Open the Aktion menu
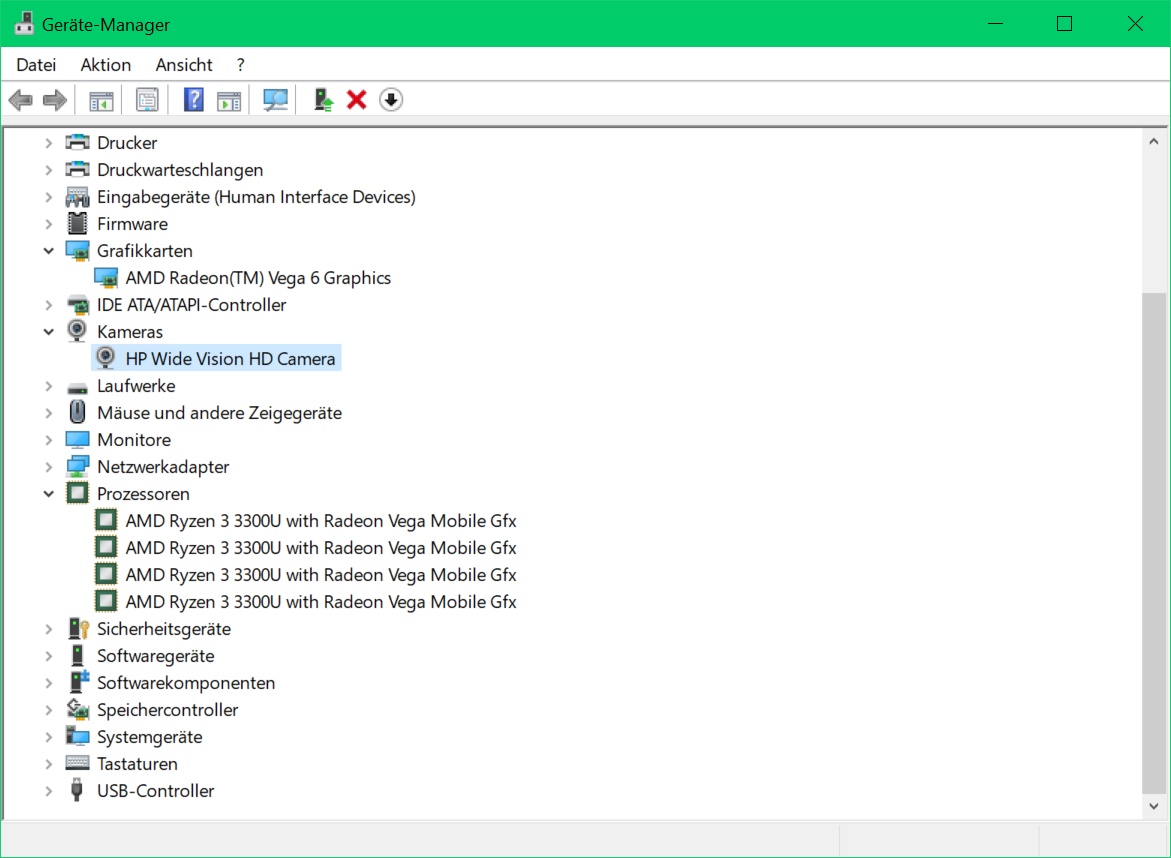This screenshot has height=858, width=1171. tap(106, 65)
